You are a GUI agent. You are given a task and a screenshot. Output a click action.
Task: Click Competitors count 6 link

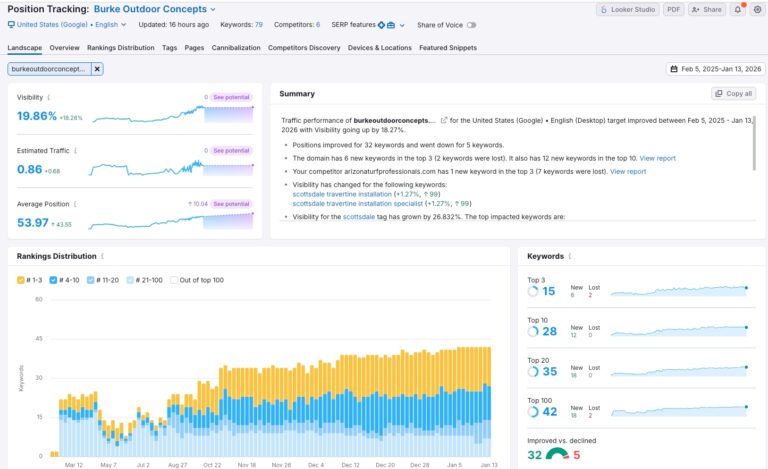pos(318,24)
